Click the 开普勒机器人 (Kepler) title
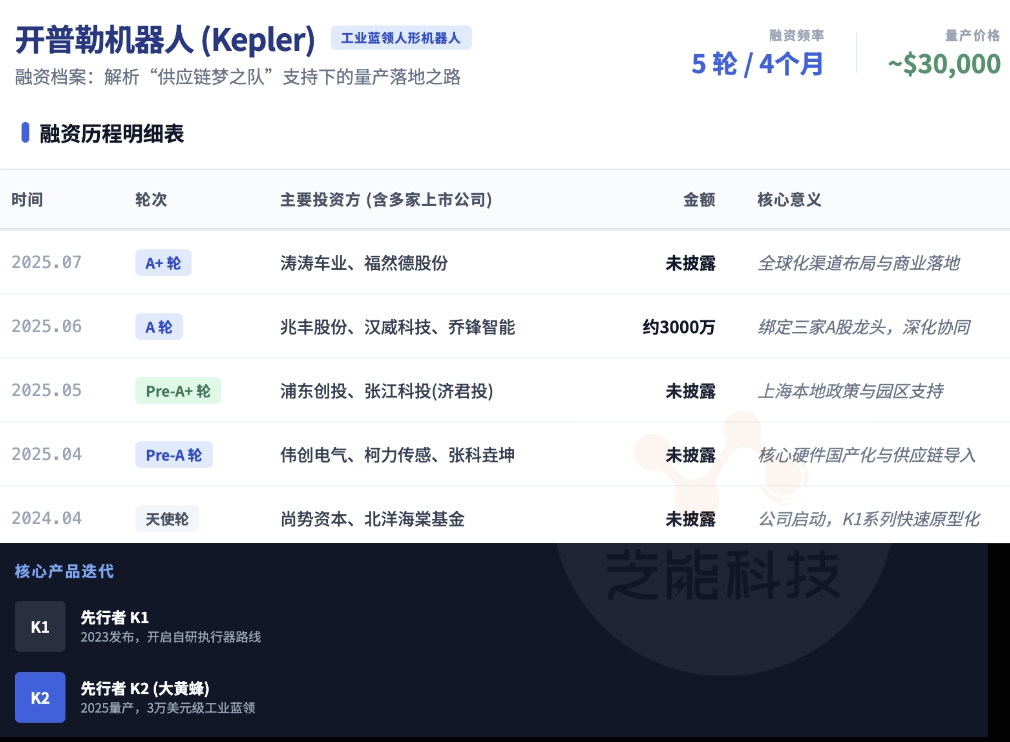The image size is (1010, 742). point(165,40)
